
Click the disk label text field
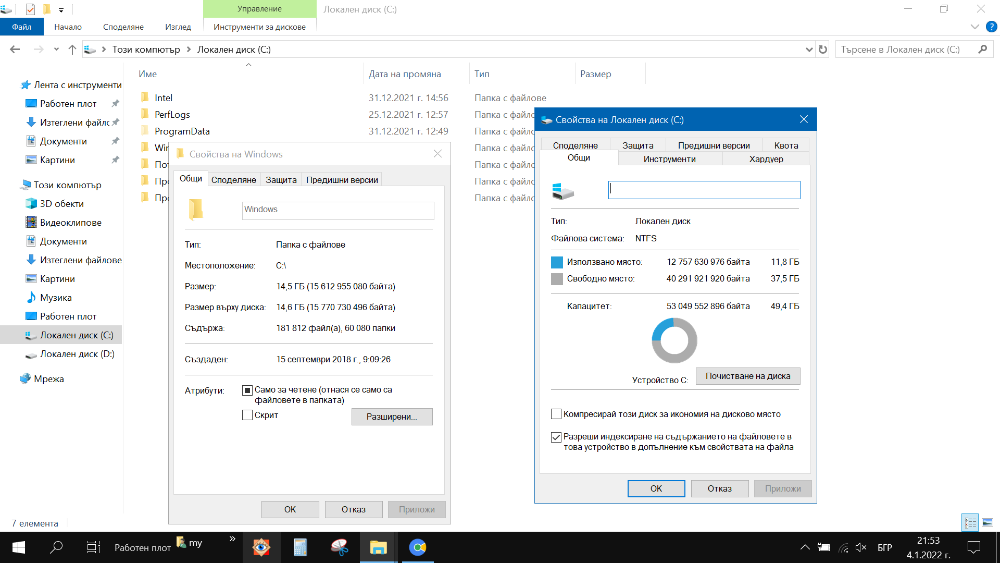[x=704, y=190]
